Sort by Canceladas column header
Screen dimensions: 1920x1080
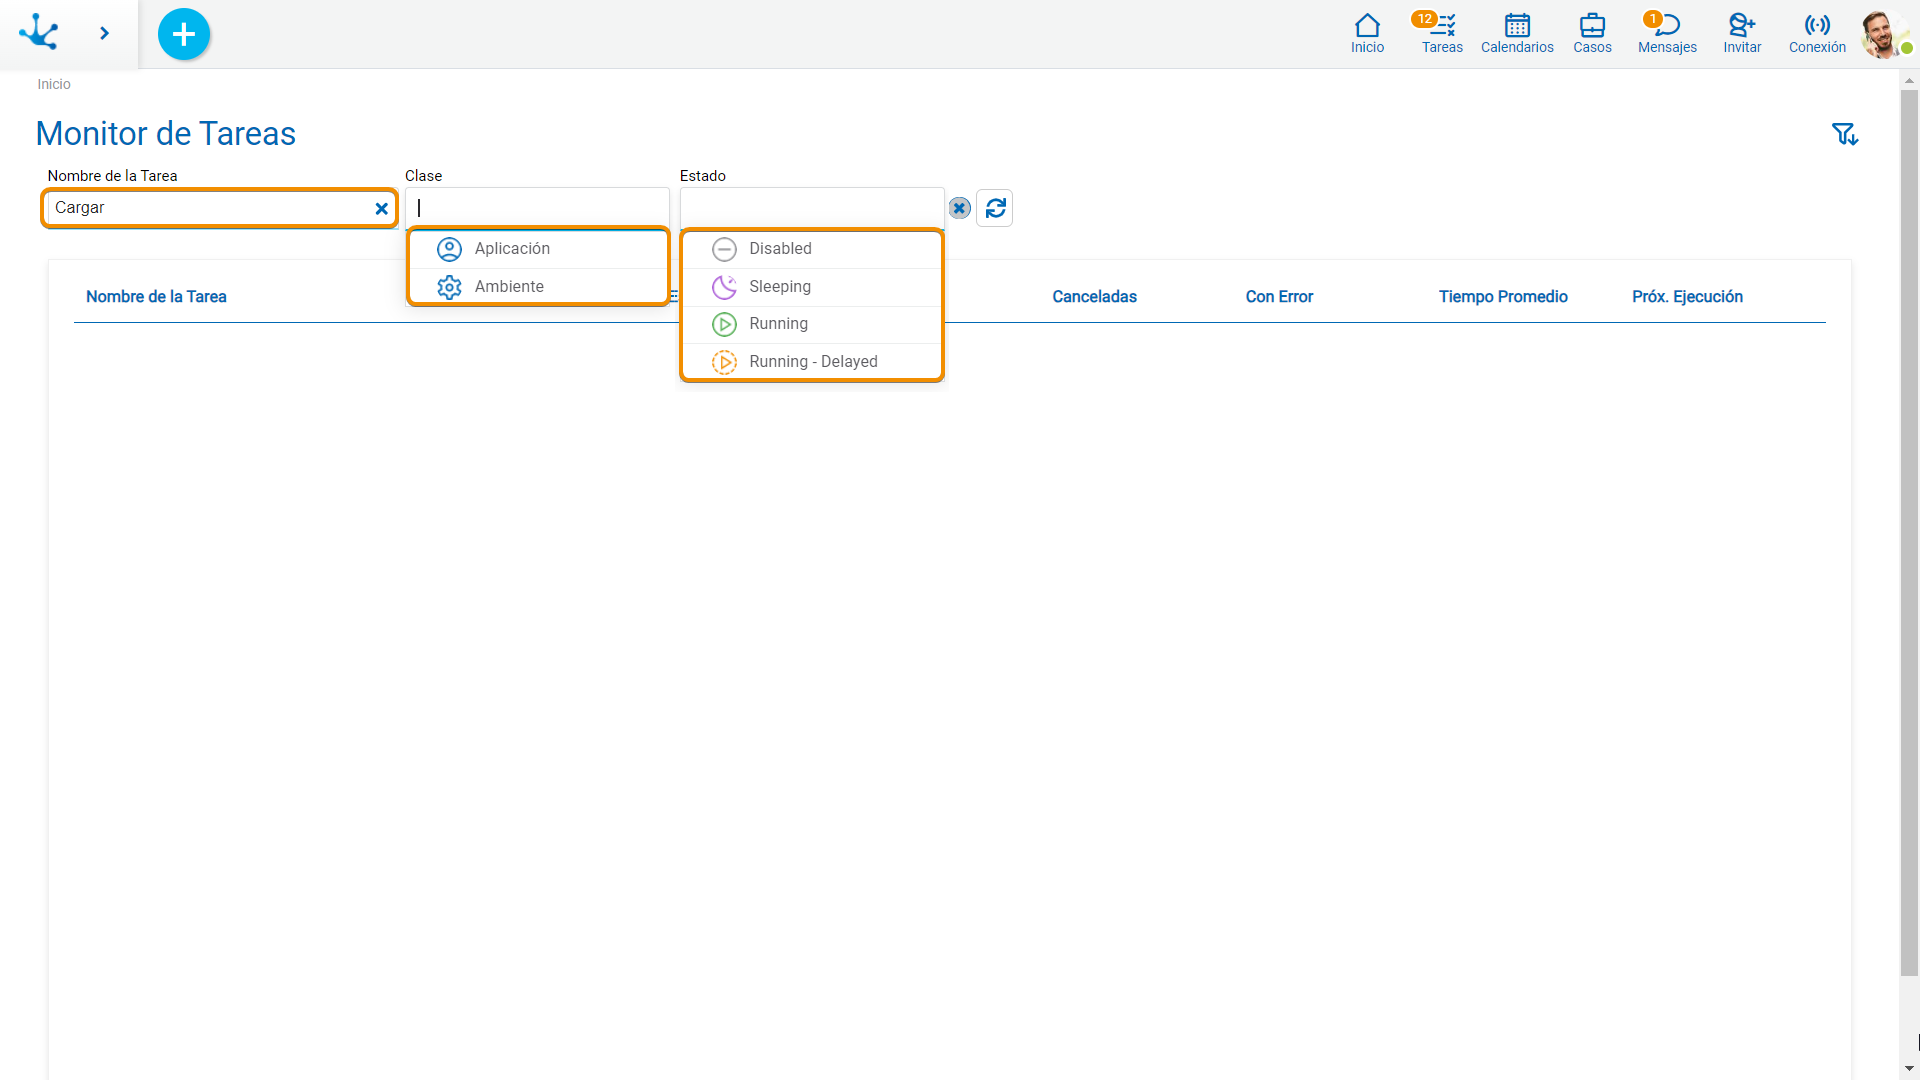[1094, 297]
